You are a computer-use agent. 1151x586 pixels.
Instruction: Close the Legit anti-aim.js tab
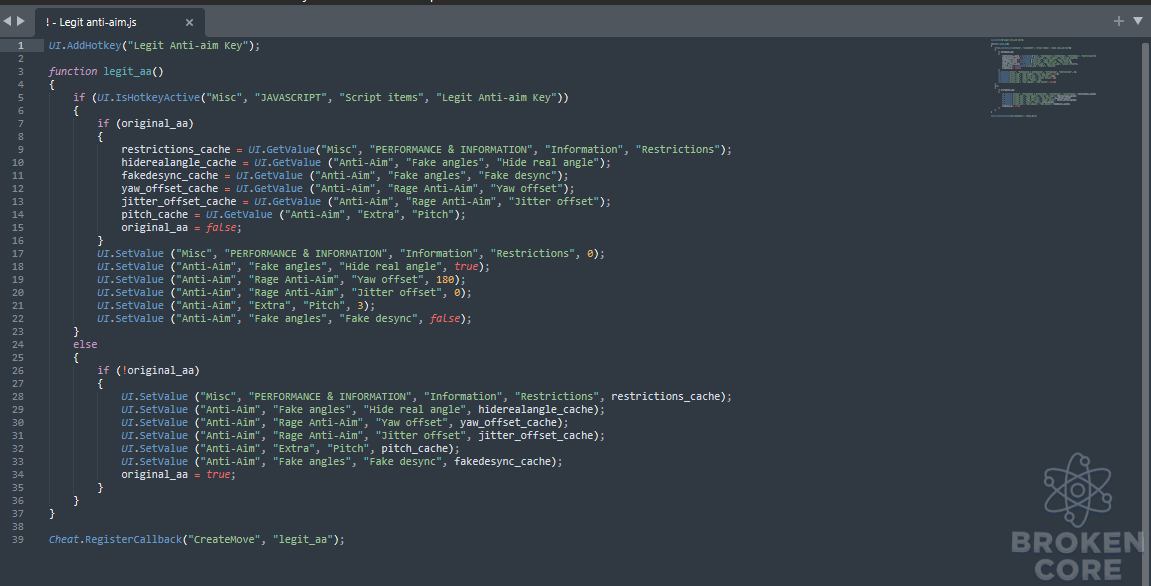pos(189,23)
